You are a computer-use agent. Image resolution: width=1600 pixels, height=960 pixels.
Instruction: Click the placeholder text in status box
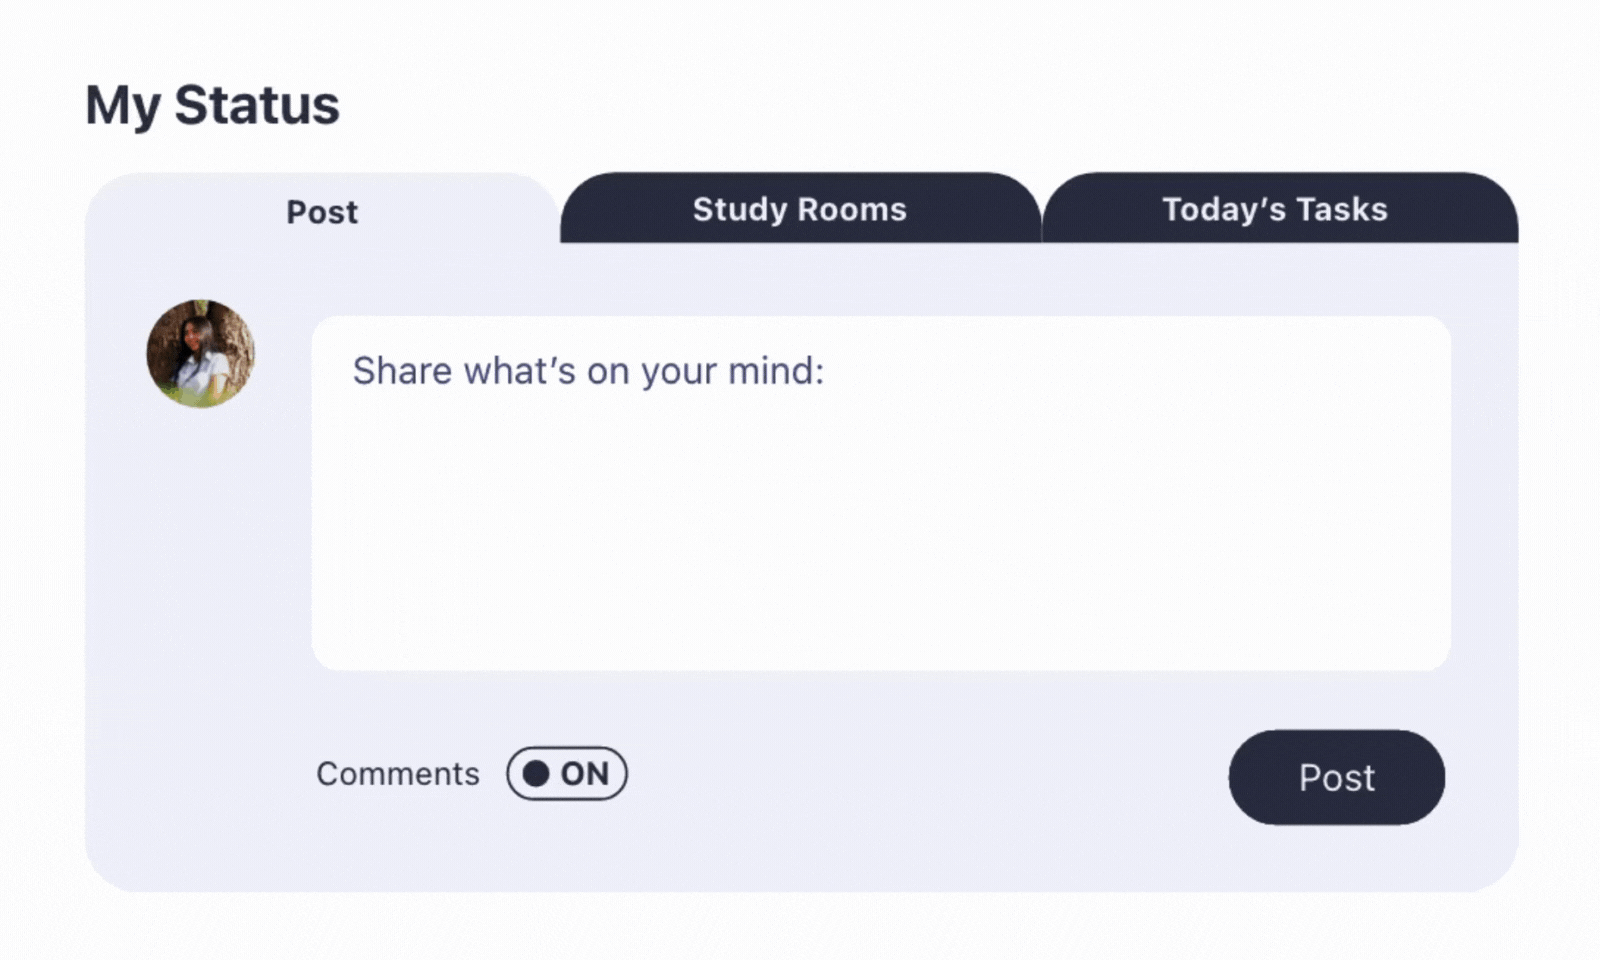click(588, 371)
